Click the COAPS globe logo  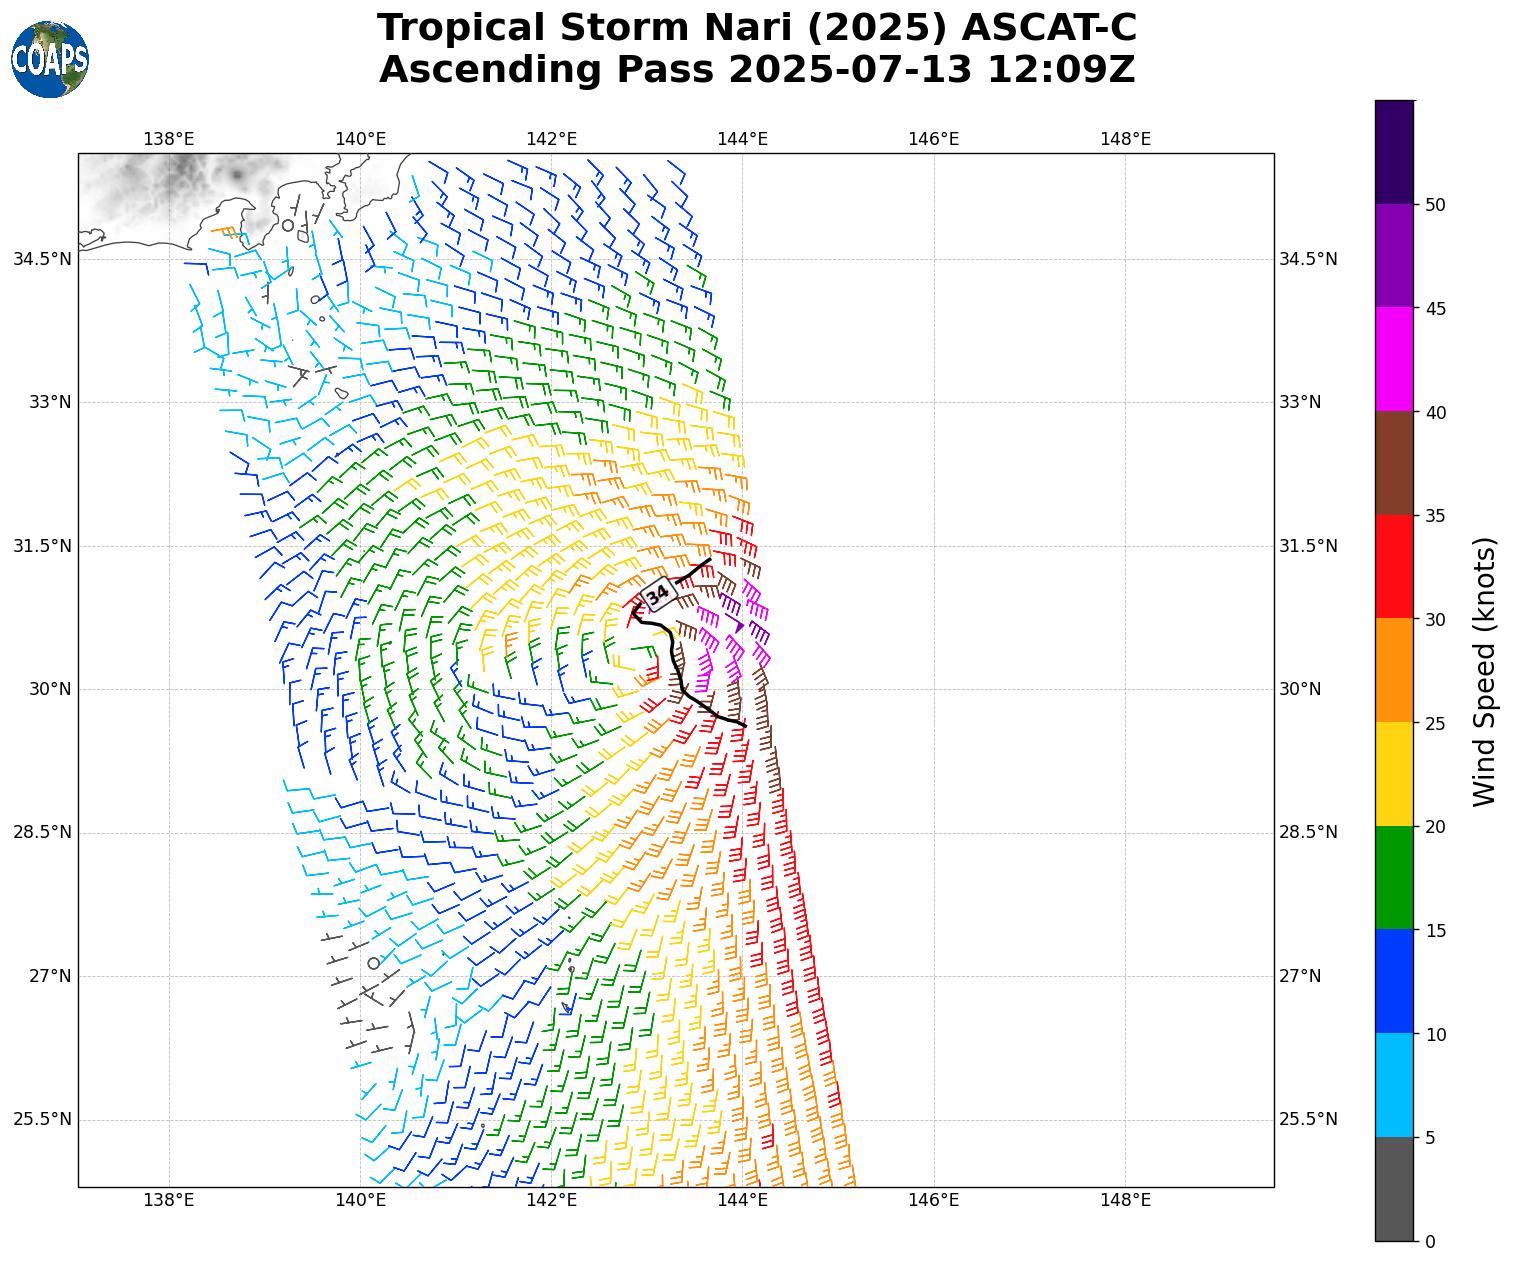(x=50, y=59)
